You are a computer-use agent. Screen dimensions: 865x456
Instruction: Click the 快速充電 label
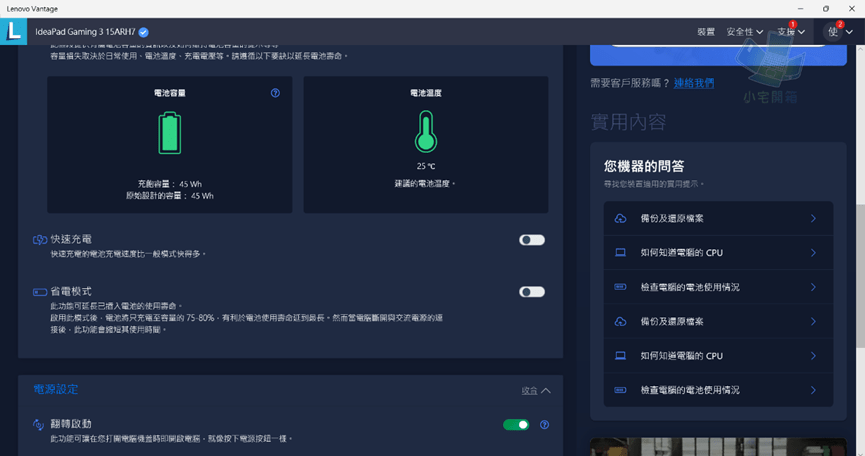point(71,239)
